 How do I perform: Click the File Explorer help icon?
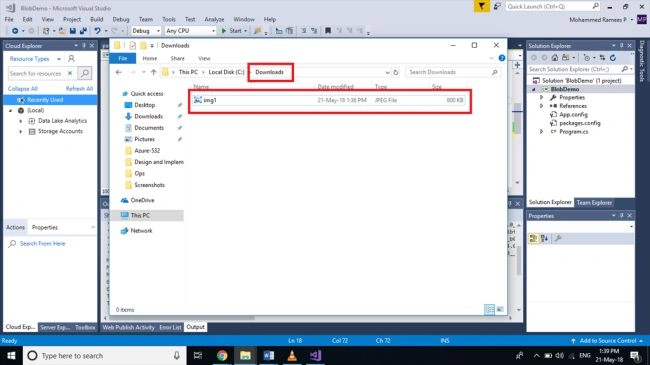(x=502, y=58)
